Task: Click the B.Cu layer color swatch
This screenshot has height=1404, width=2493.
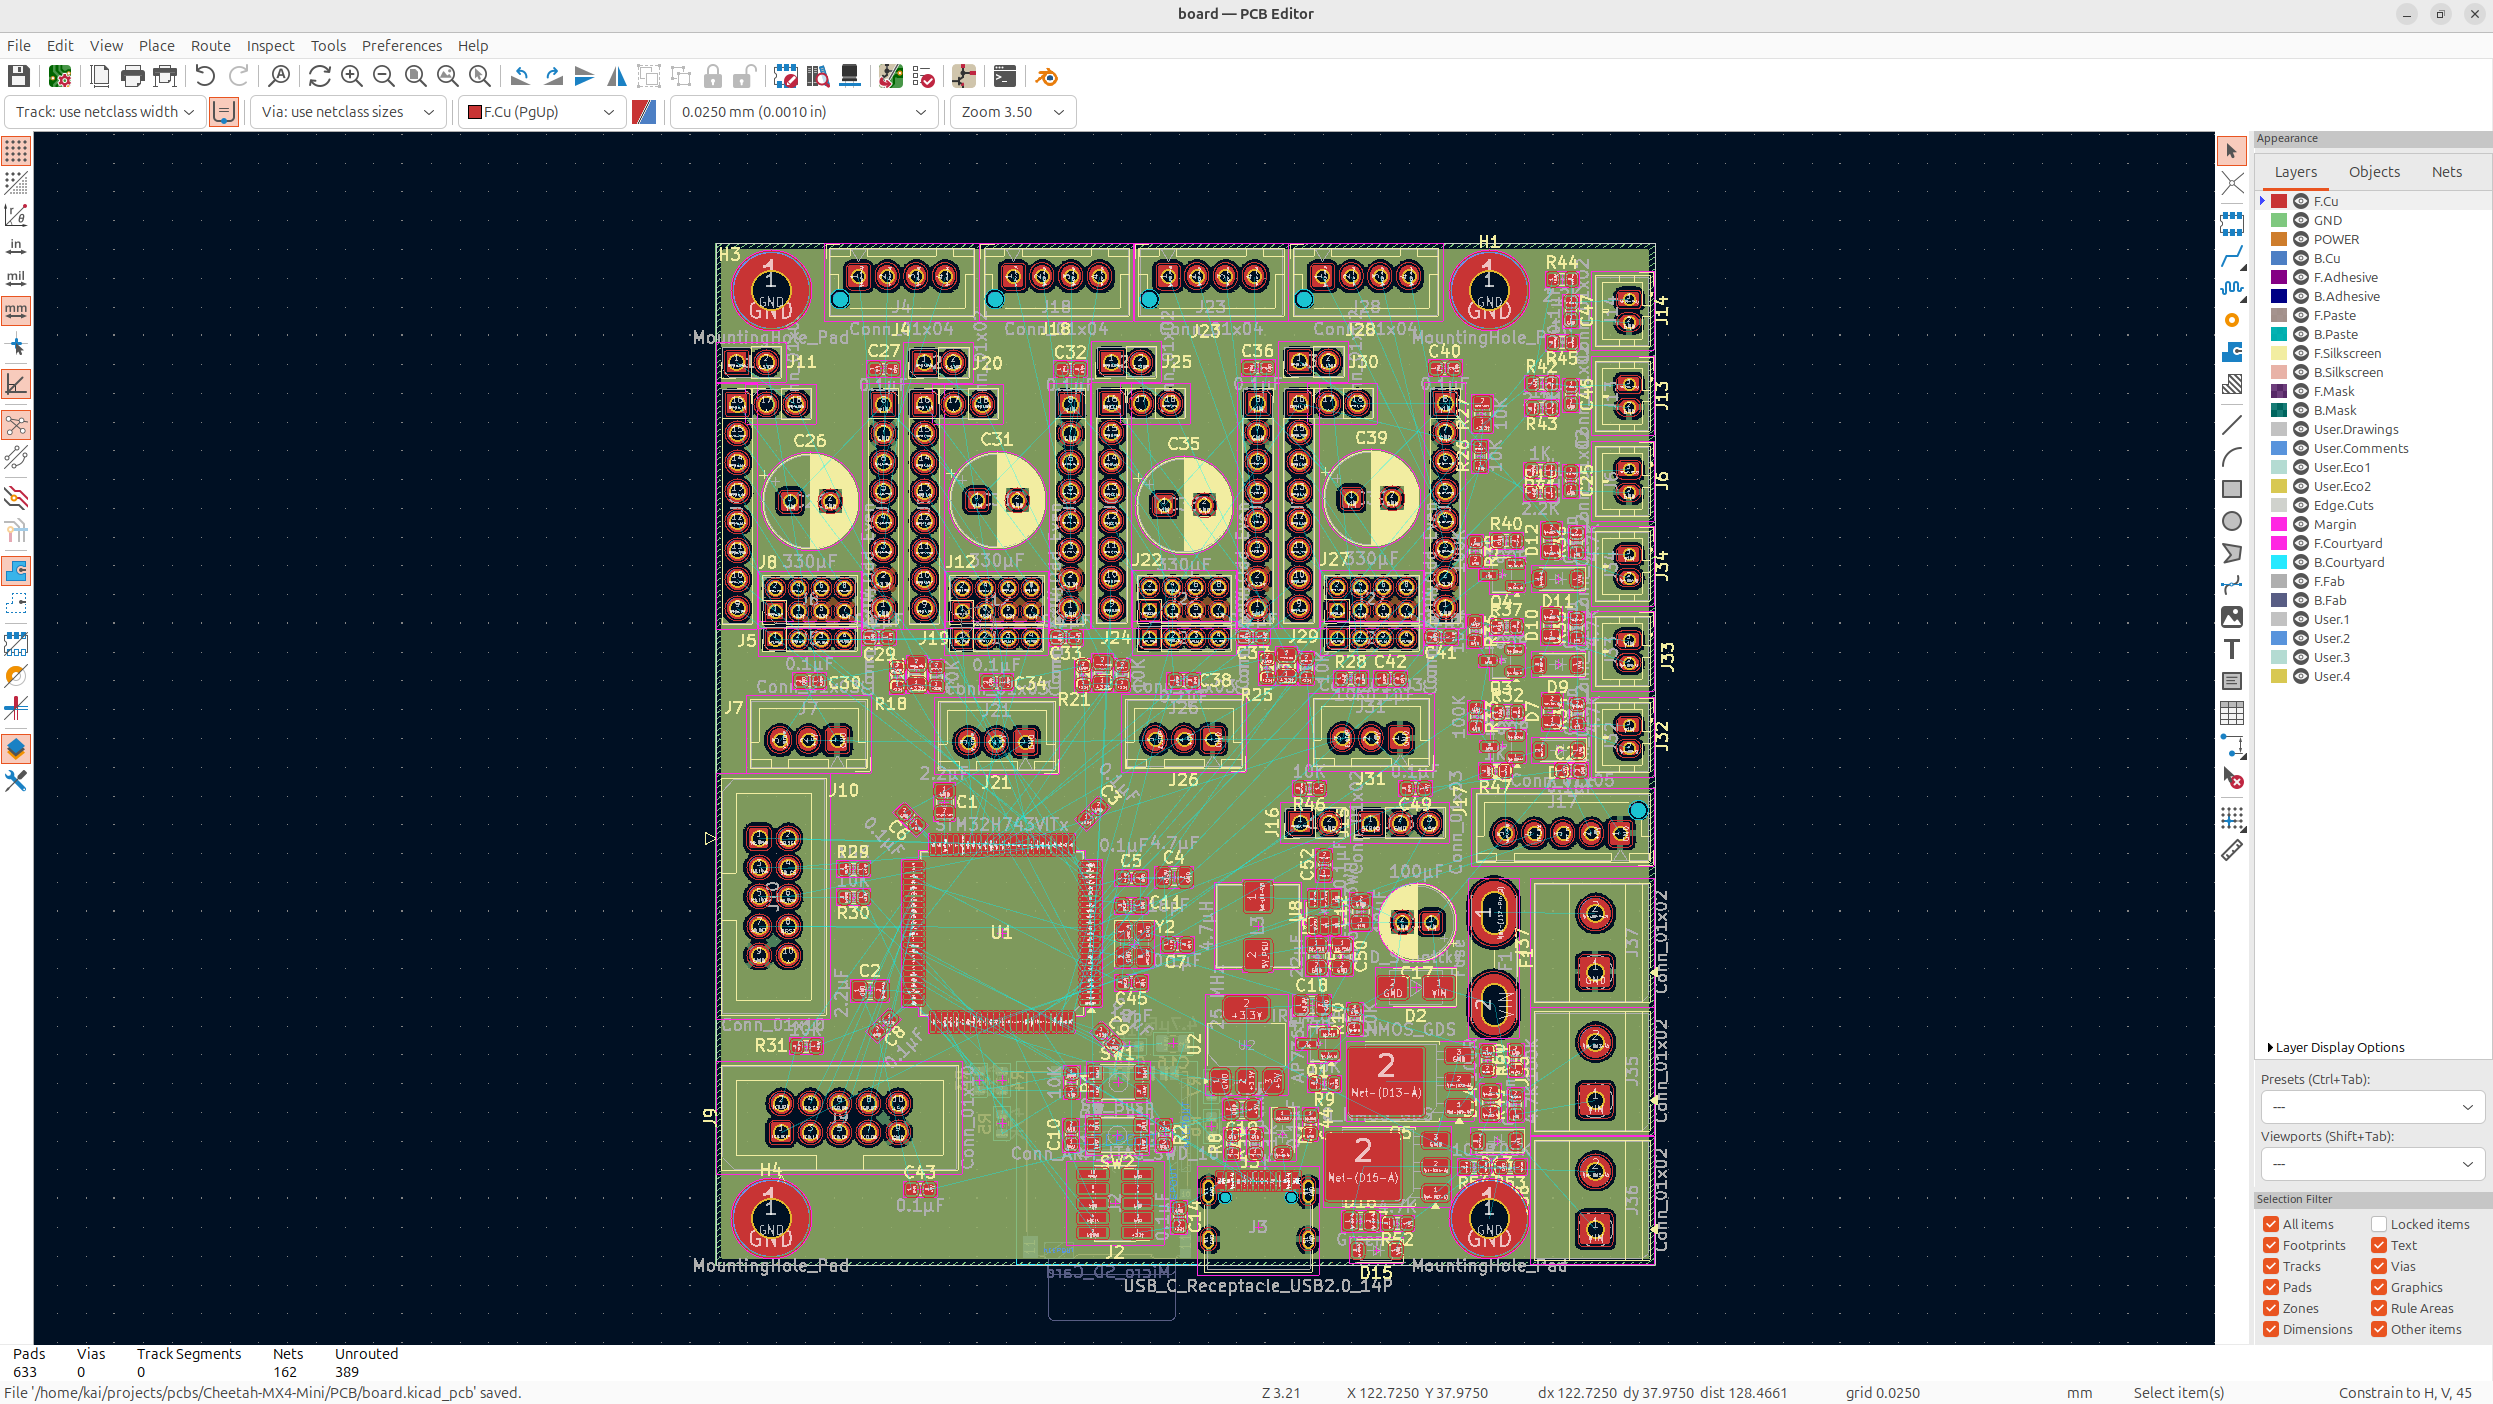Action: (2279, 258)
